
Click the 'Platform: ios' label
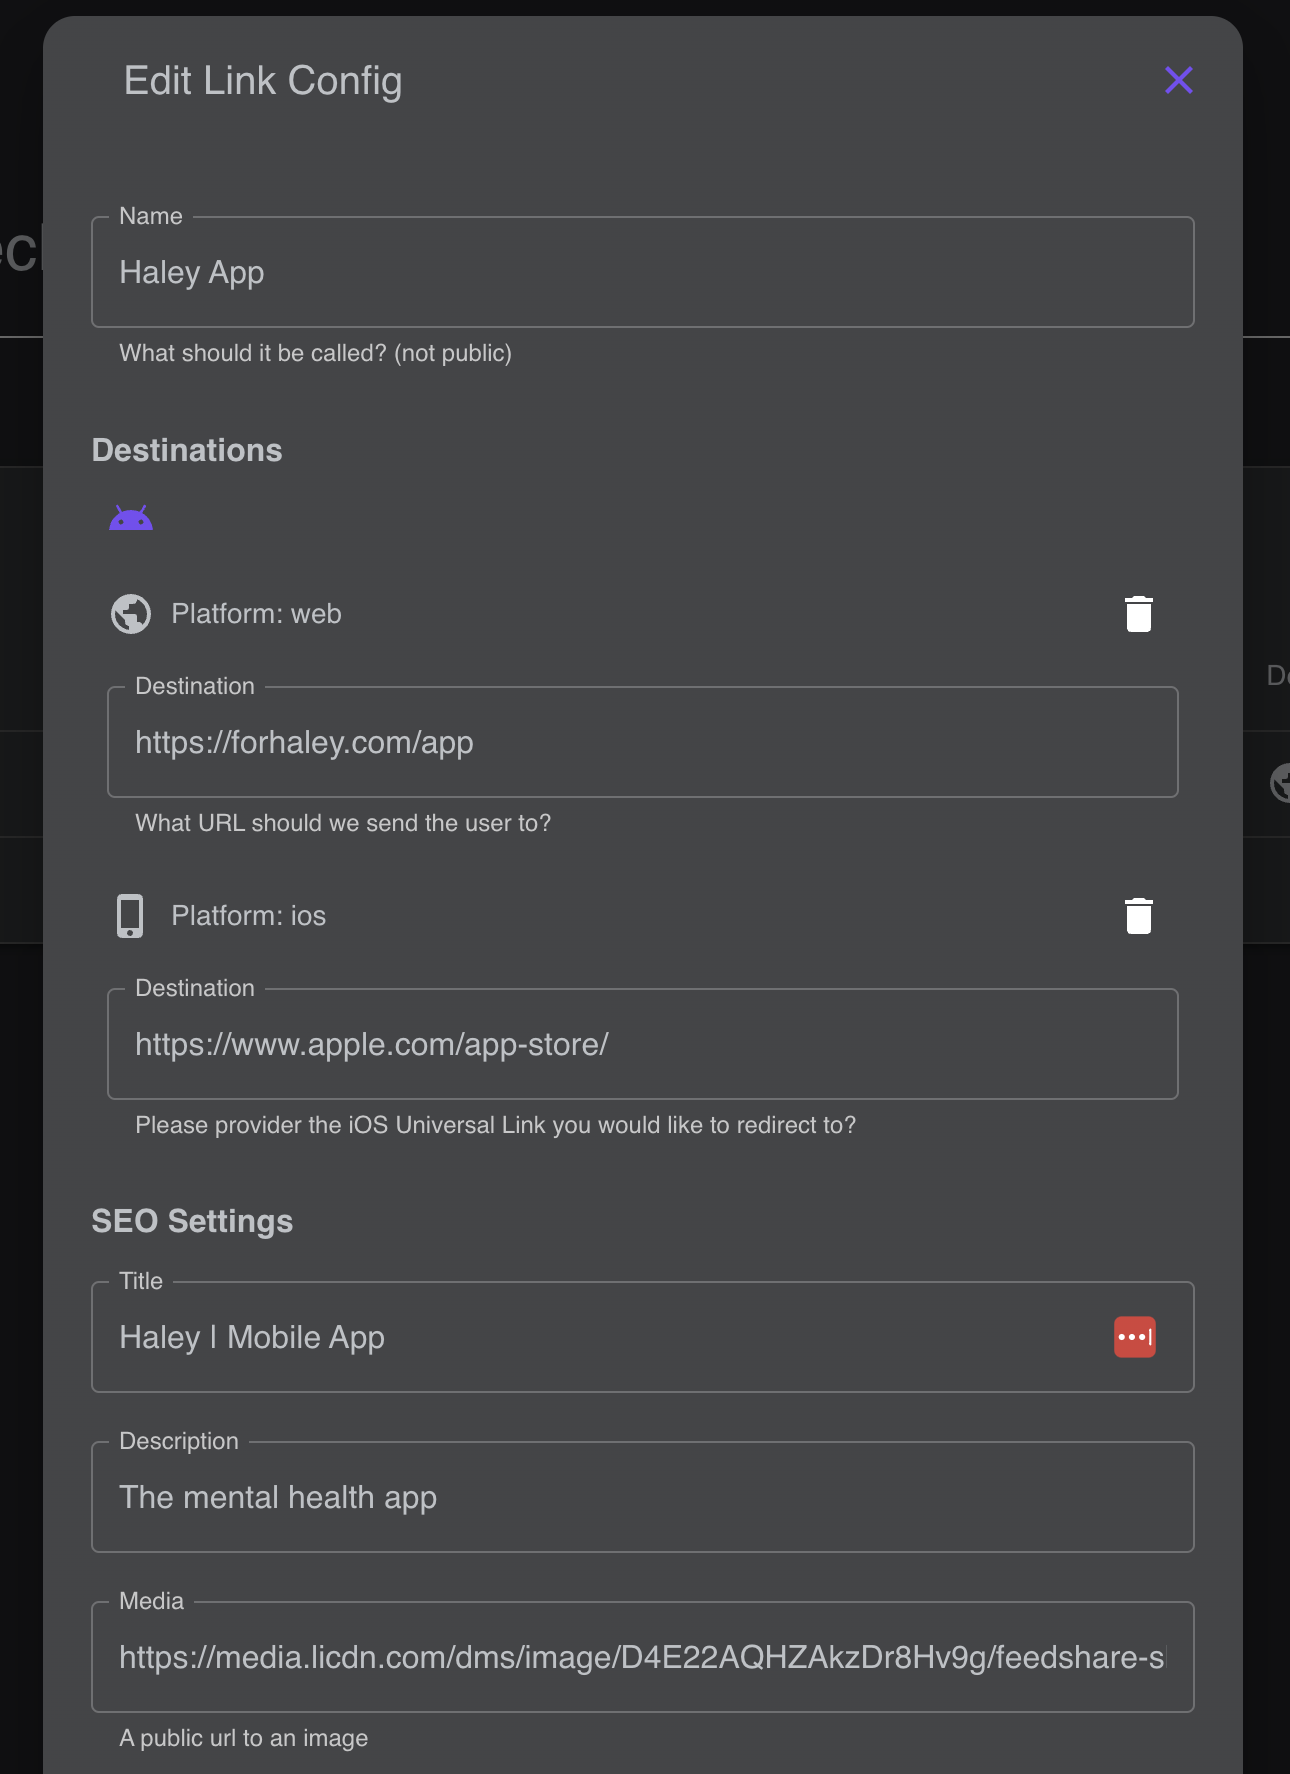pyautogui.click(x=248, y=916)
